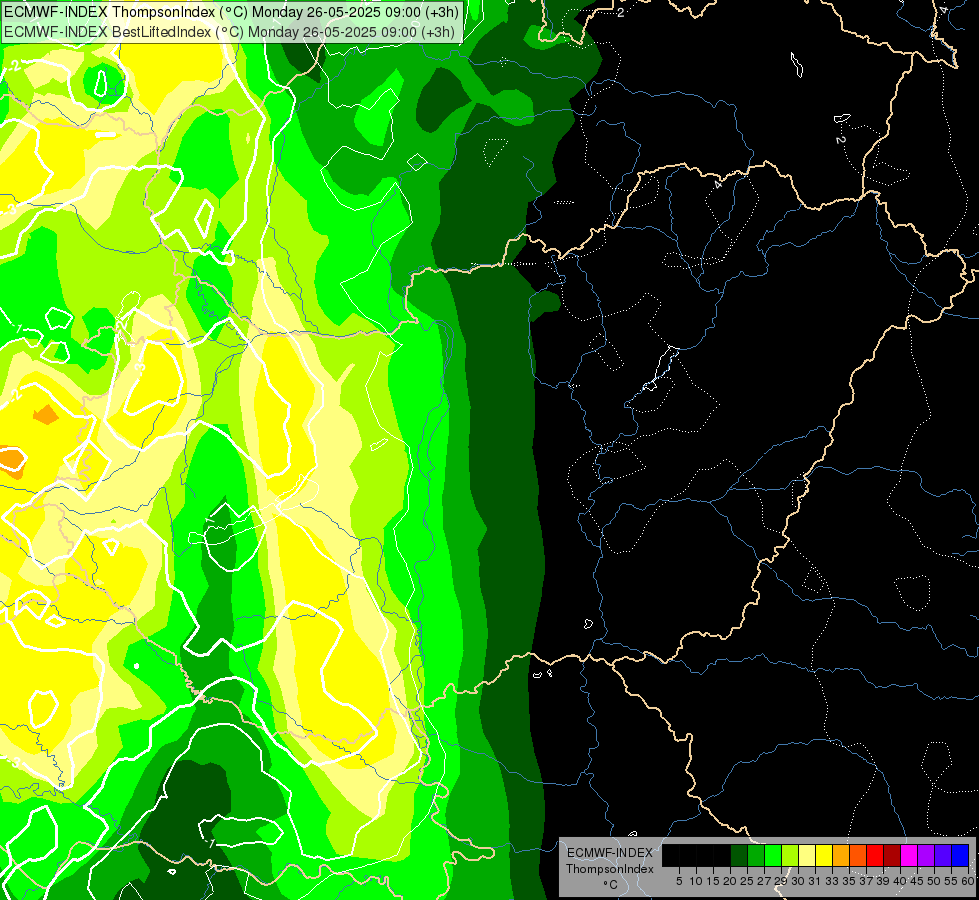Click the legend scale value 50
This screenshot has height=900, width=979.
click(x=934, y=881)
